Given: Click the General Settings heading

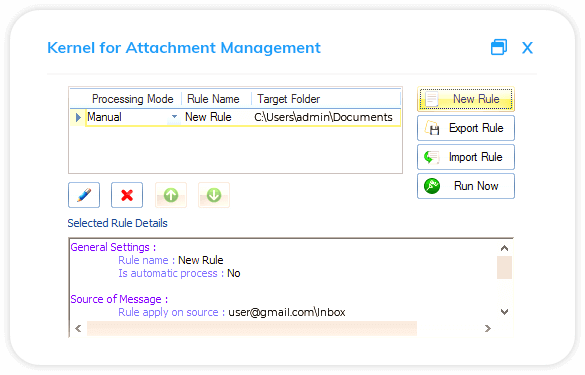Looking at the screenshot, I should 113,247.
